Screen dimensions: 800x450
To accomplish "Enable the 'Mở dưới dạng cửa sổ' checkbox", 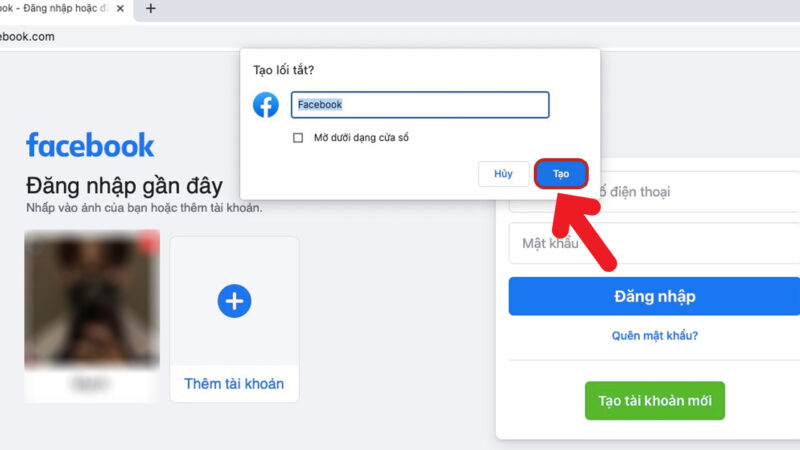I will pyautogui.click(x=298, y=138).
